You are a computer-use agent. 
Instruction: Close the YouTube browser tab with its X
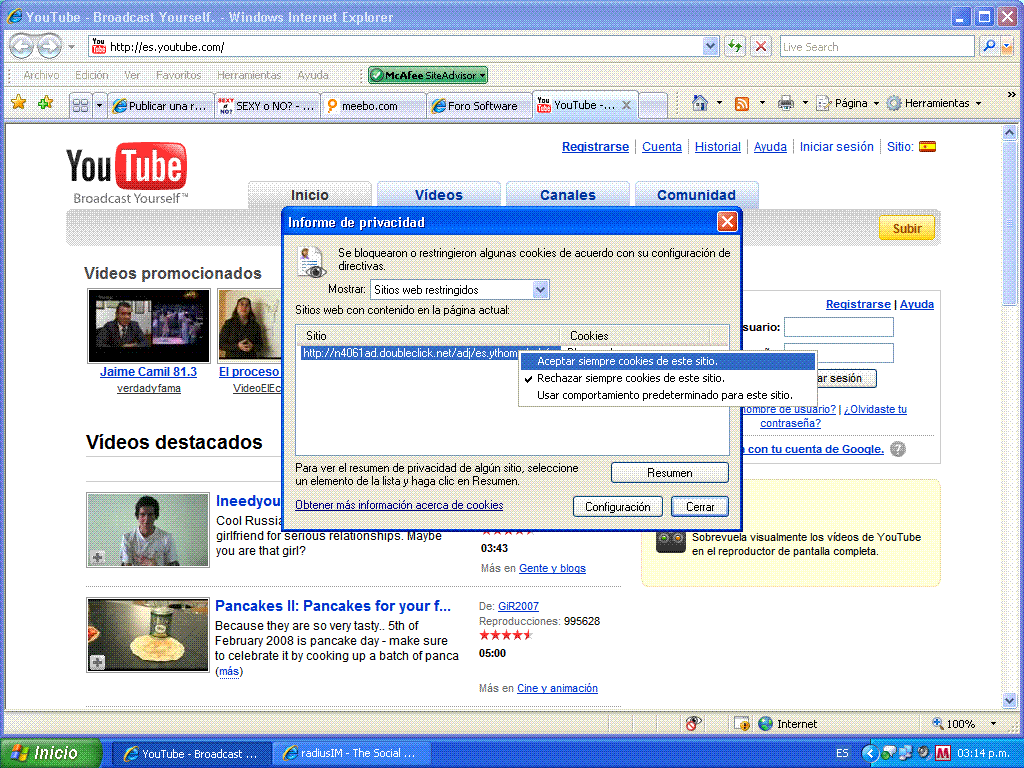tap(626, 105)
